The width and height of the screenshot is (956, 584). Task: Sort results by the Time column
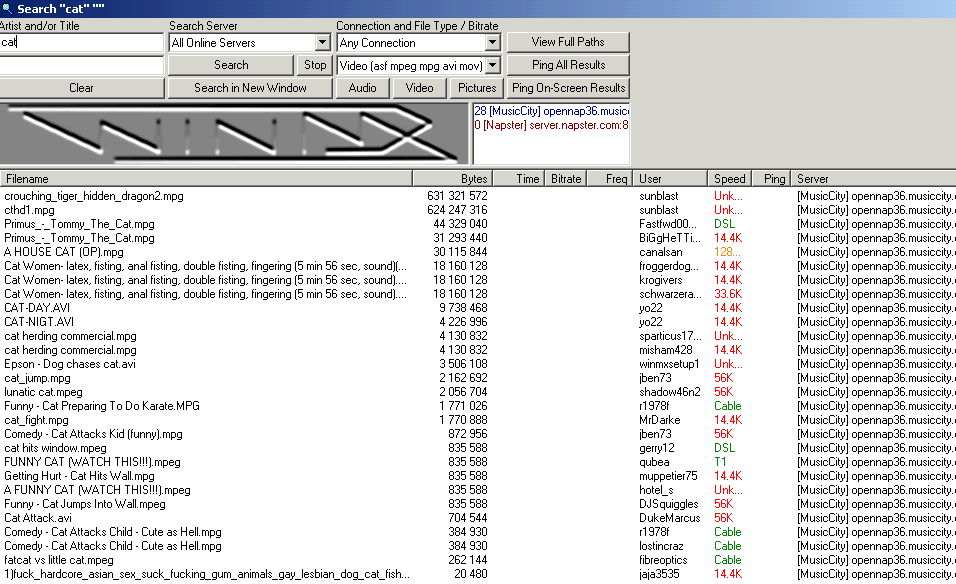(518, 179)
